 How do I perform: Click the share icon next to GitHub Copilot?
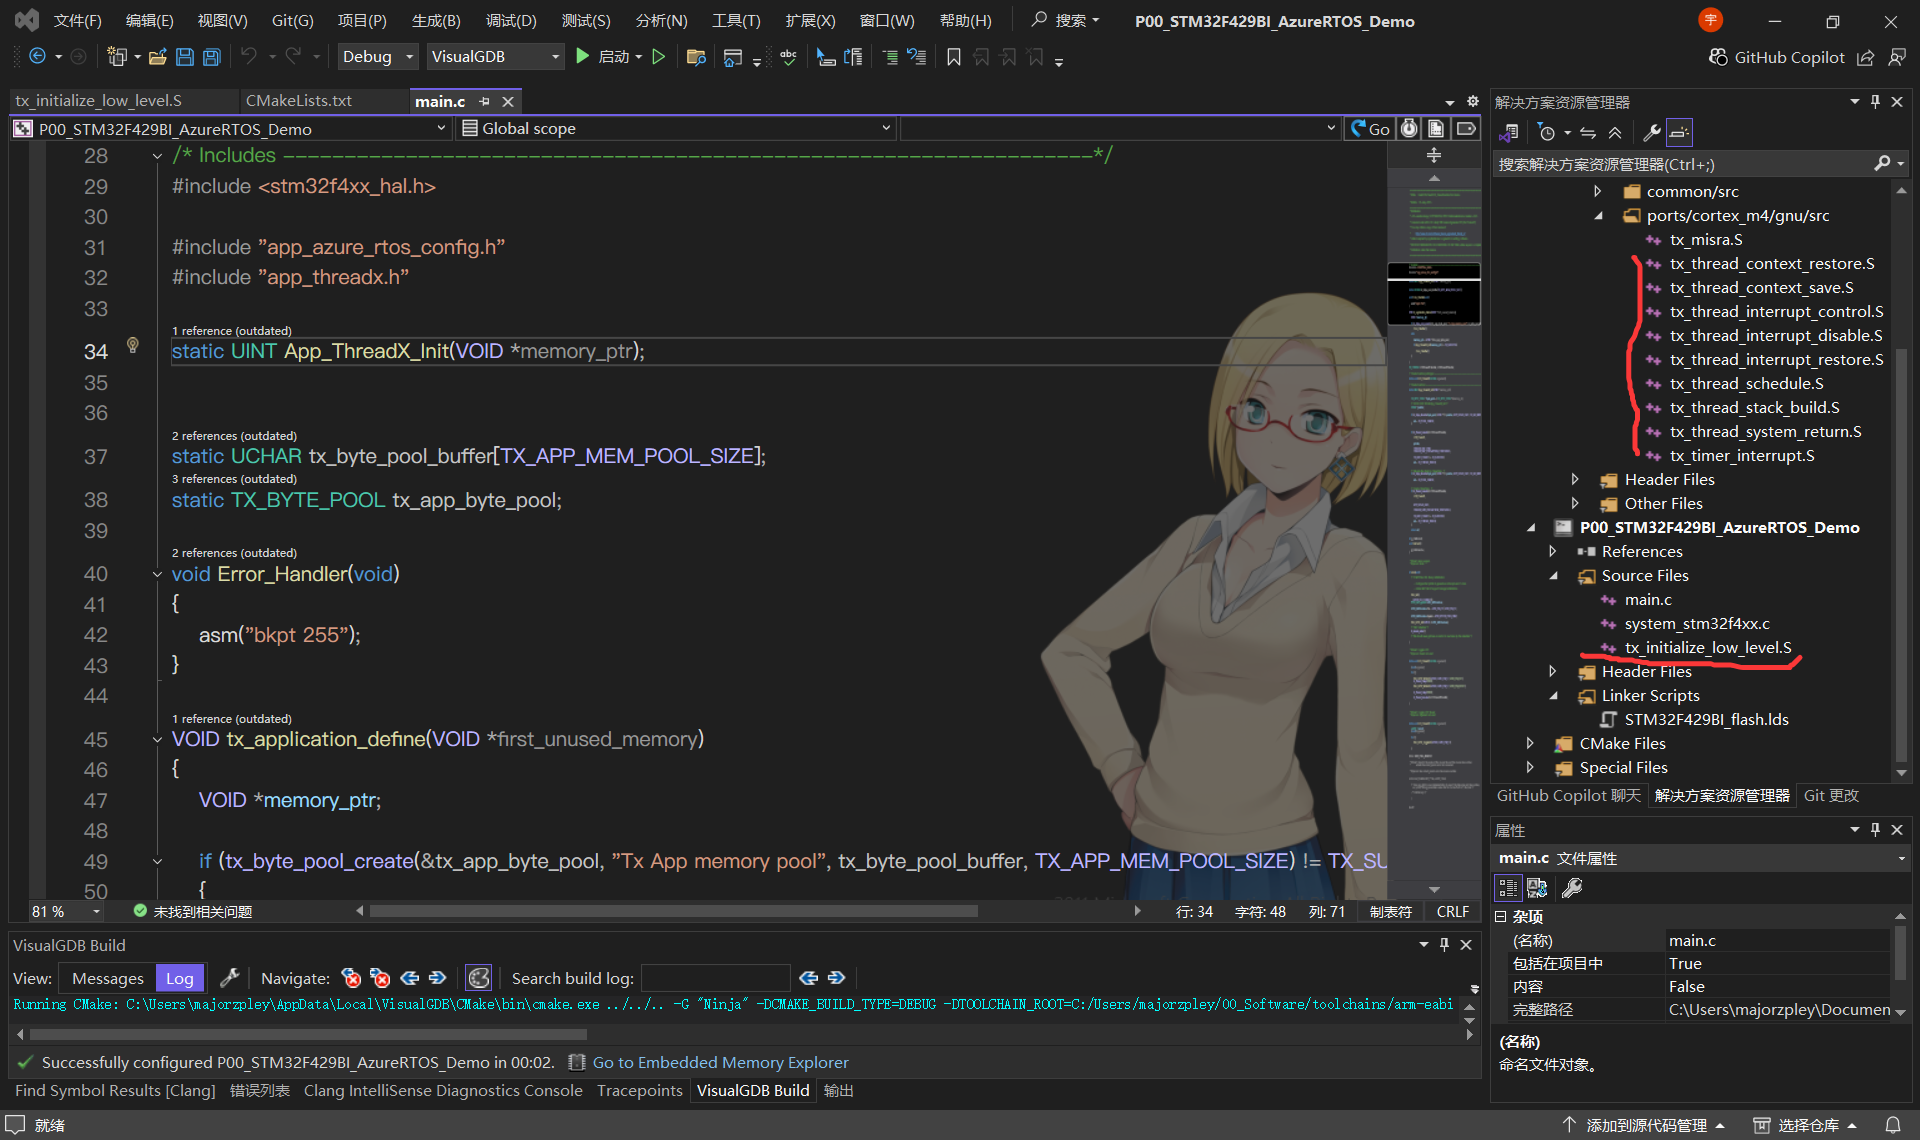click(x=1866, y=58)
